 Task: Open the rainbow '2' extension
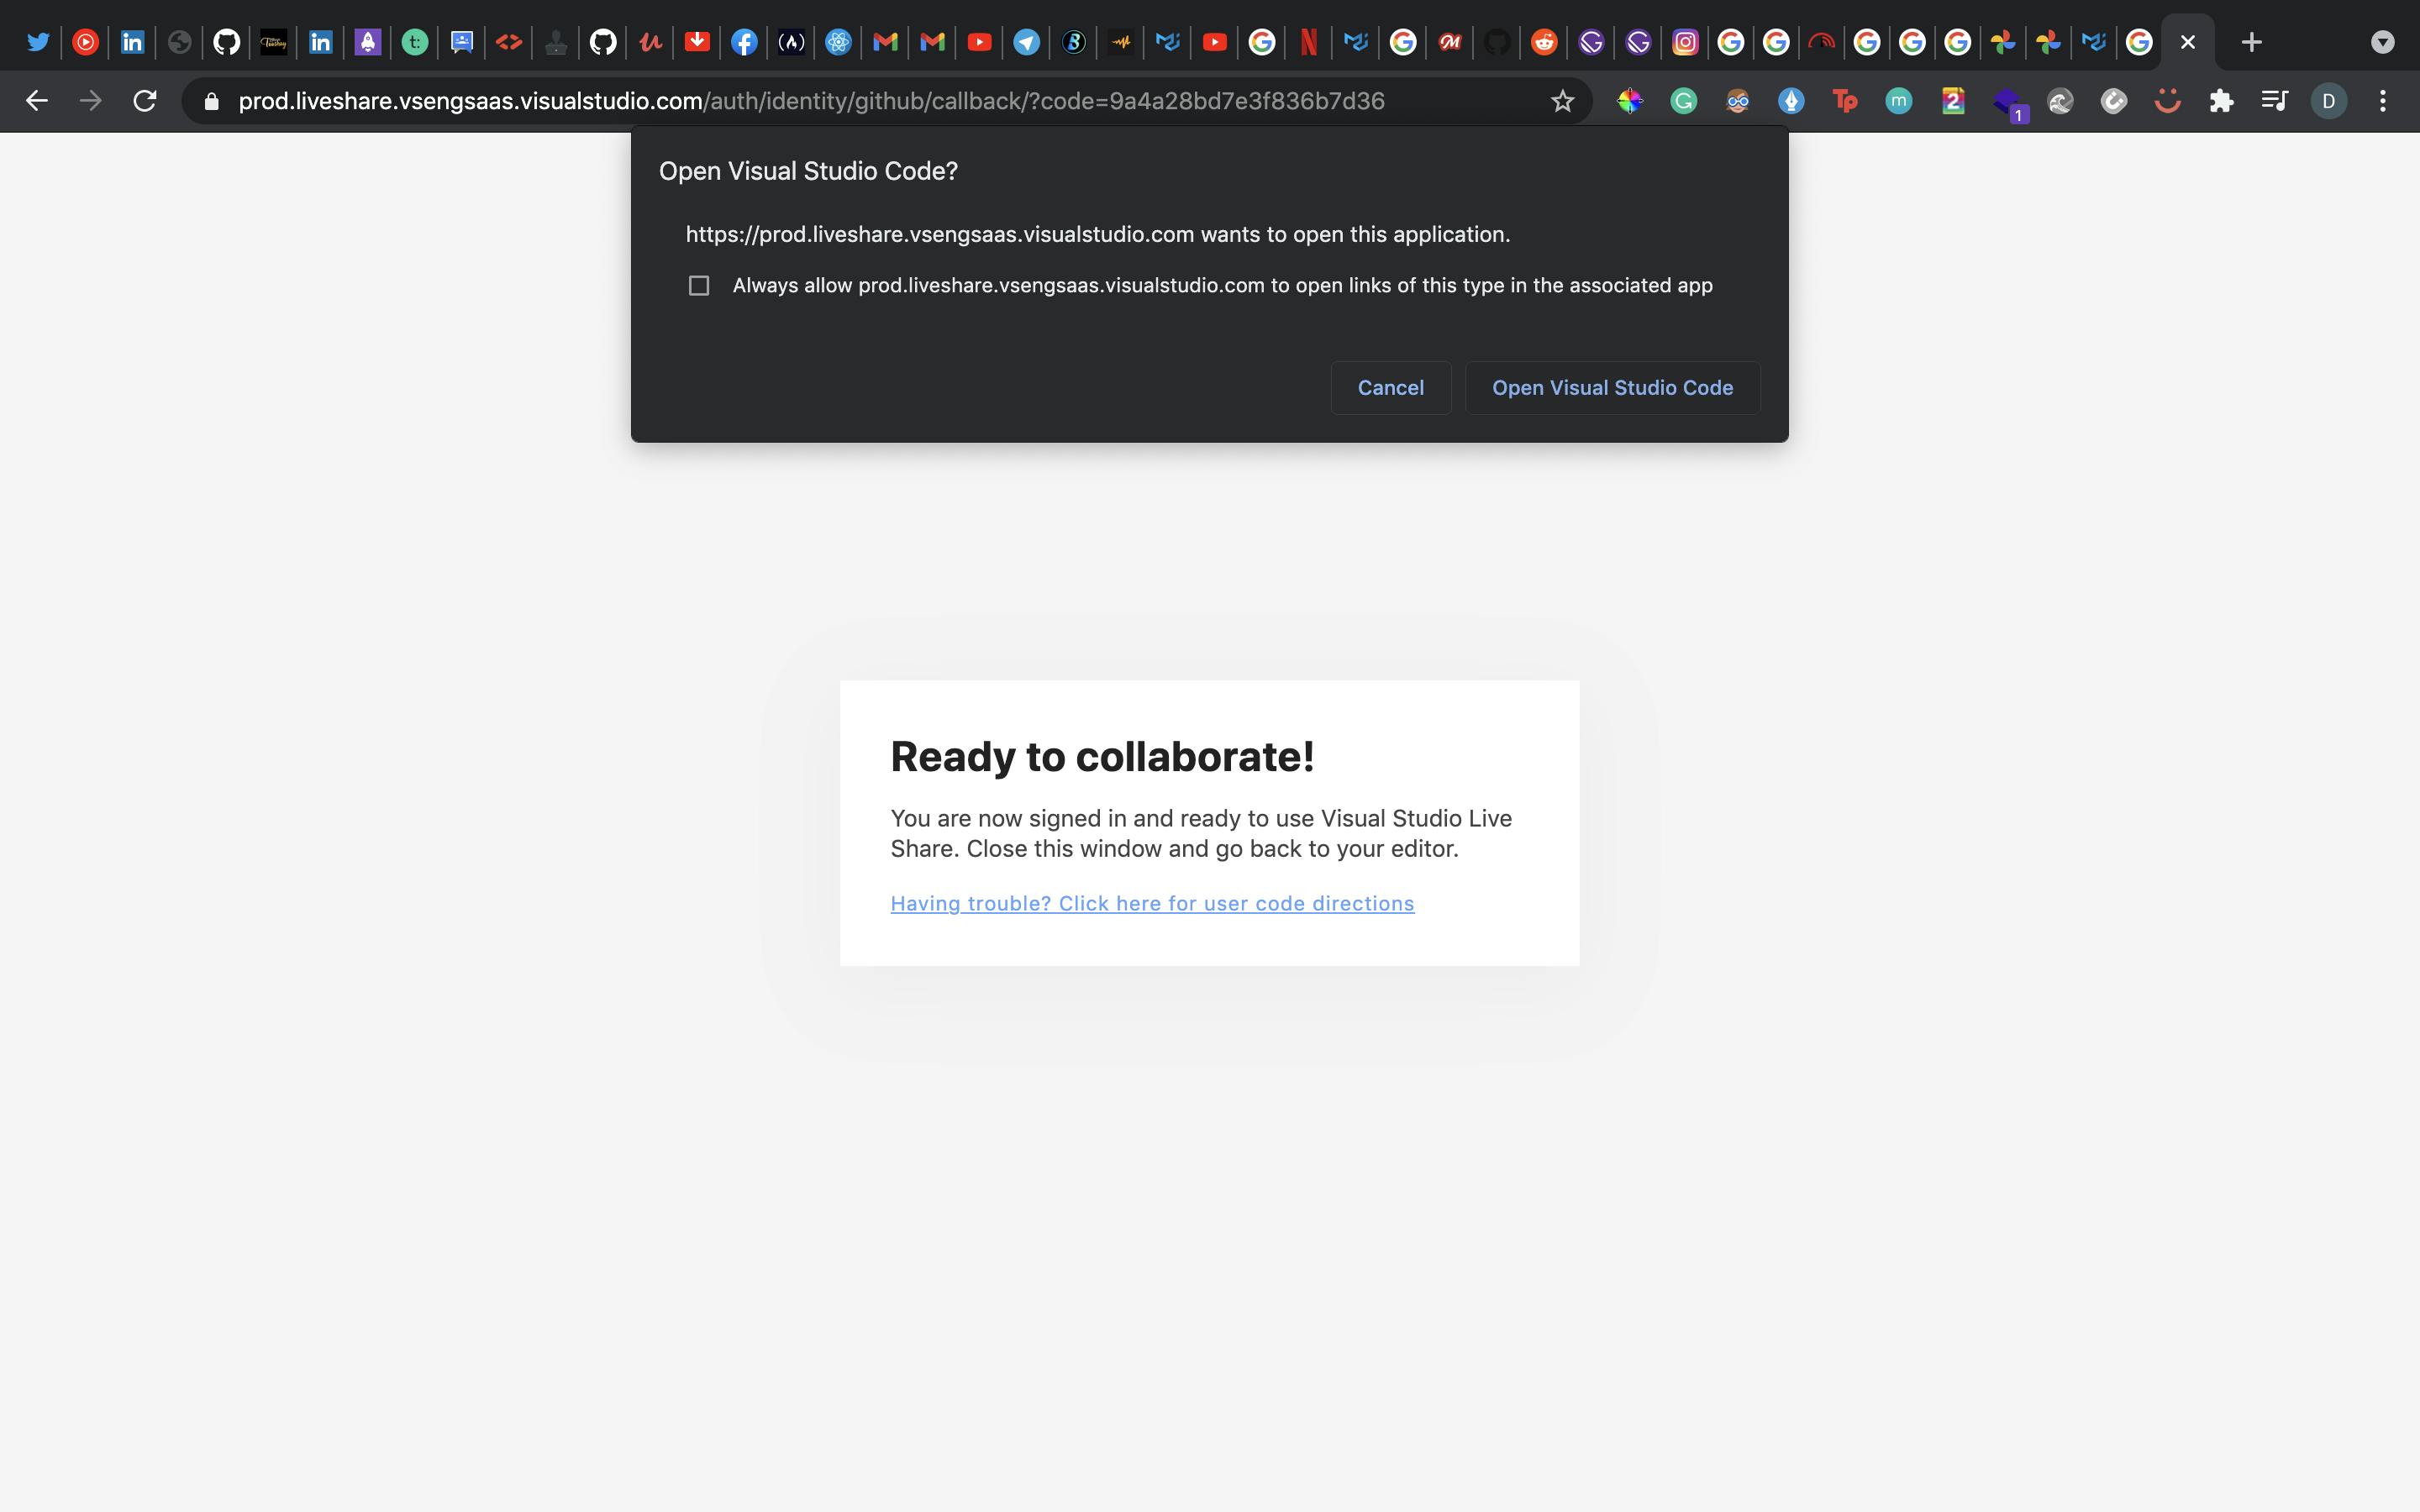1952,101
